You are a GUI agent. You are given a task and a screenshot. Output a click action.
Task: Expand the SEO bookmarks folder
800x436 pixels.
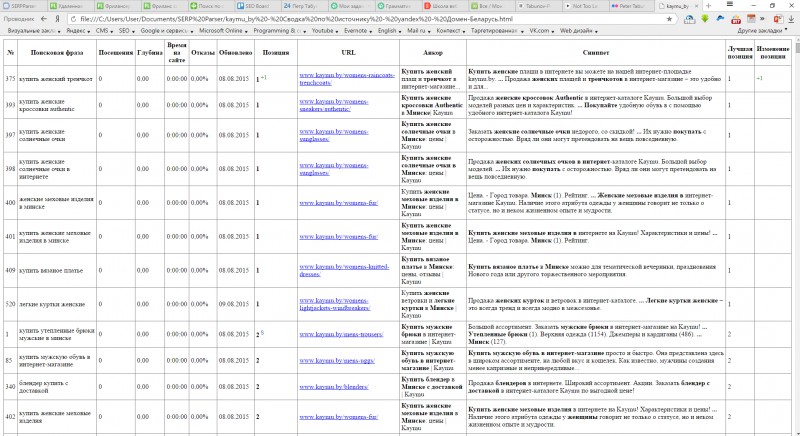pyautogui.click(x=127, y=31)
